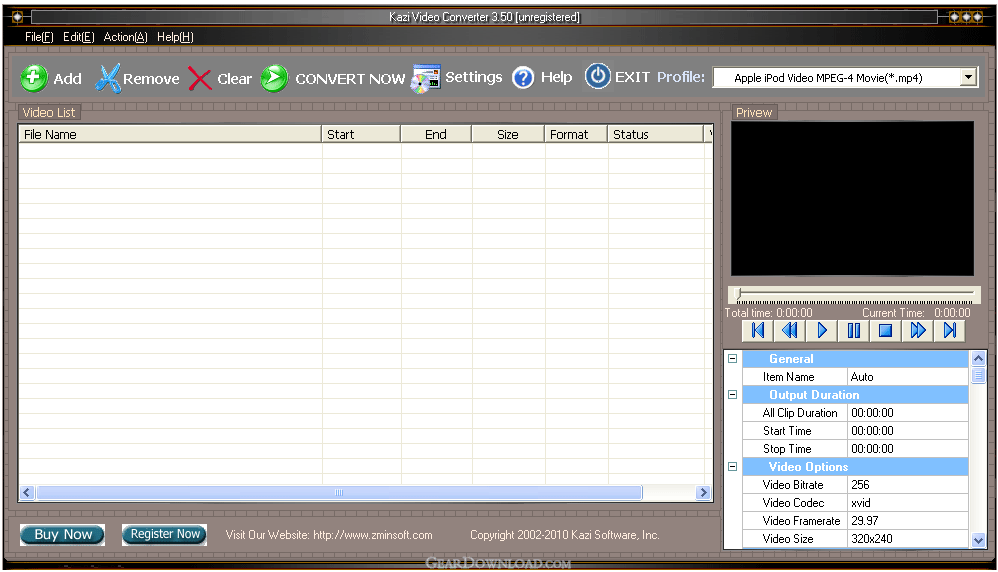The width and height of the screenshot is (998, 572).
Task: Click the Buy Now button
Action: pyautogui.click(x=62, y=534)
